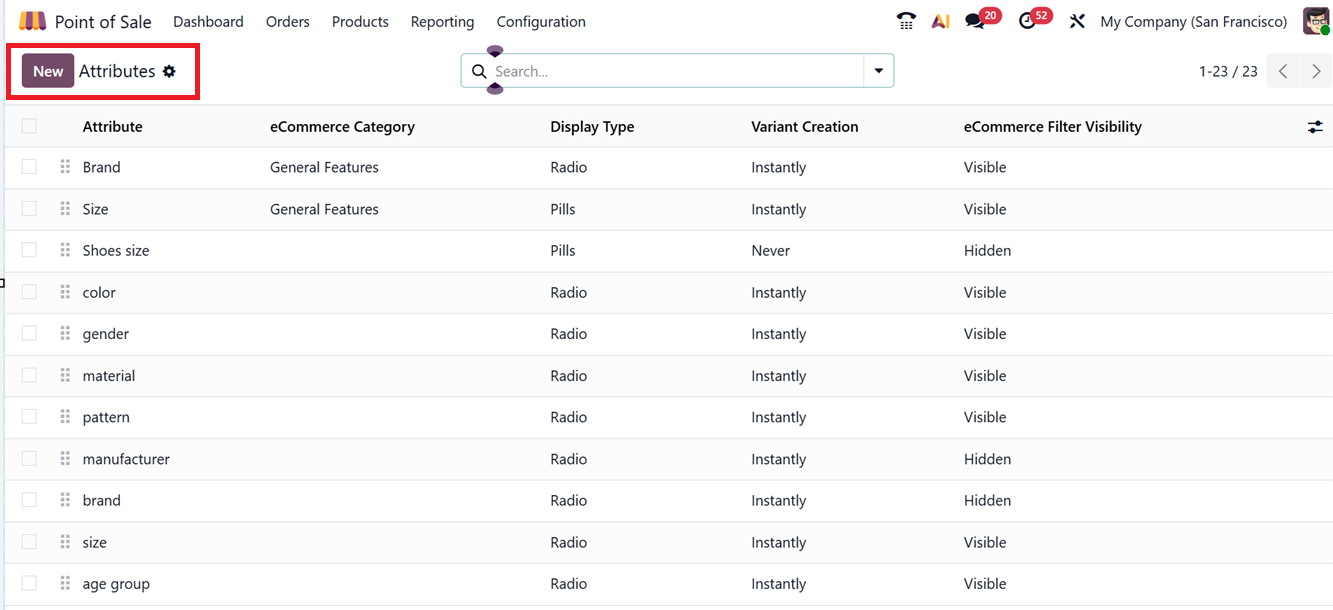This screenshot has width=1333, height=610.
Task: Tick the select-all header checkbox
Action: coord(29,126)
